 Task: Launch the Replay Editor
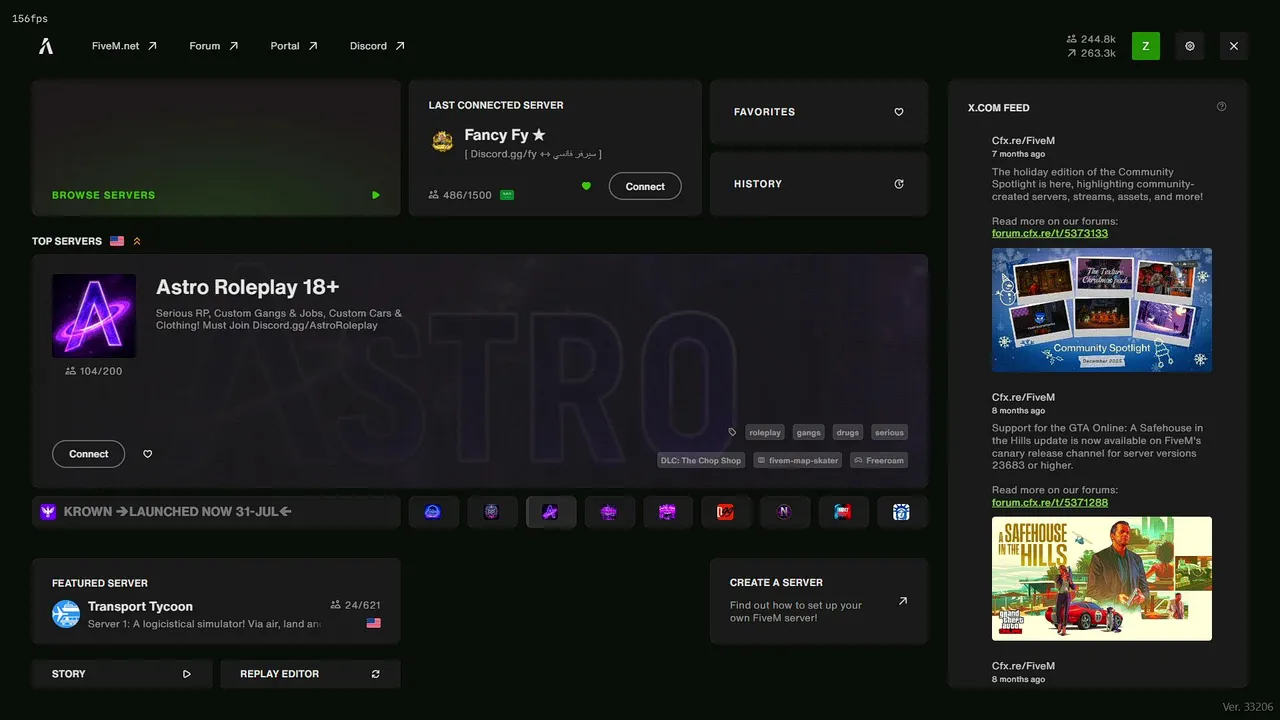click(310, 674)
